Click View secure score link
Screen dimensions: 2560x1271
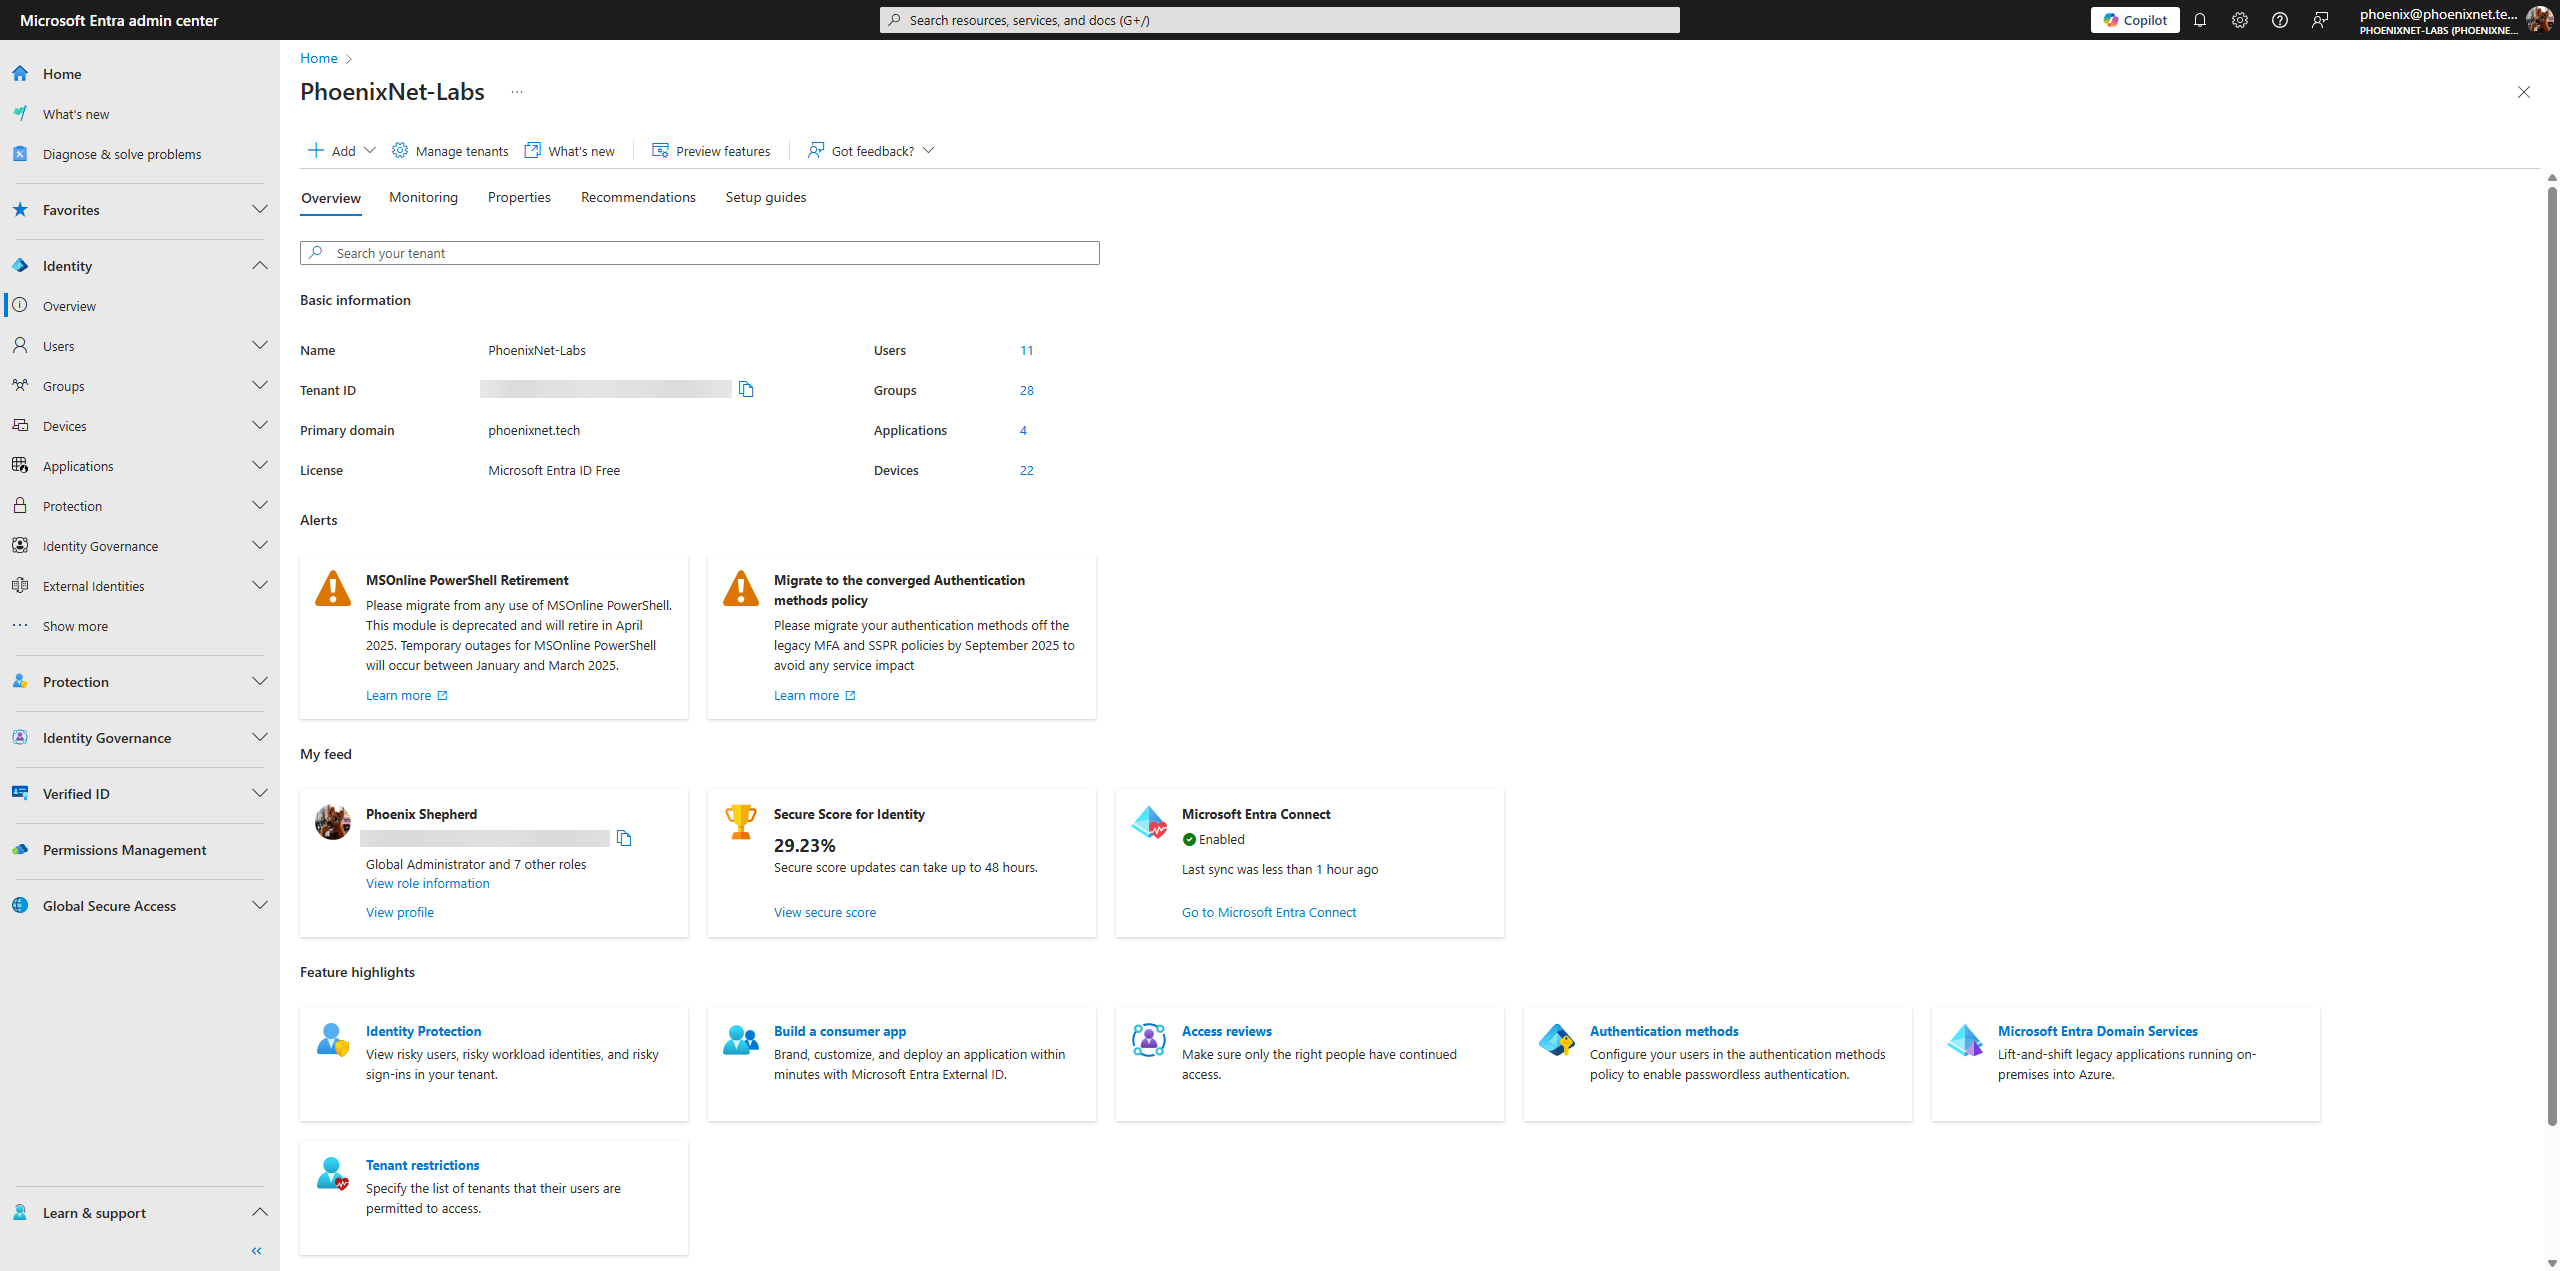pyautogui.click(x=824, y=912)
